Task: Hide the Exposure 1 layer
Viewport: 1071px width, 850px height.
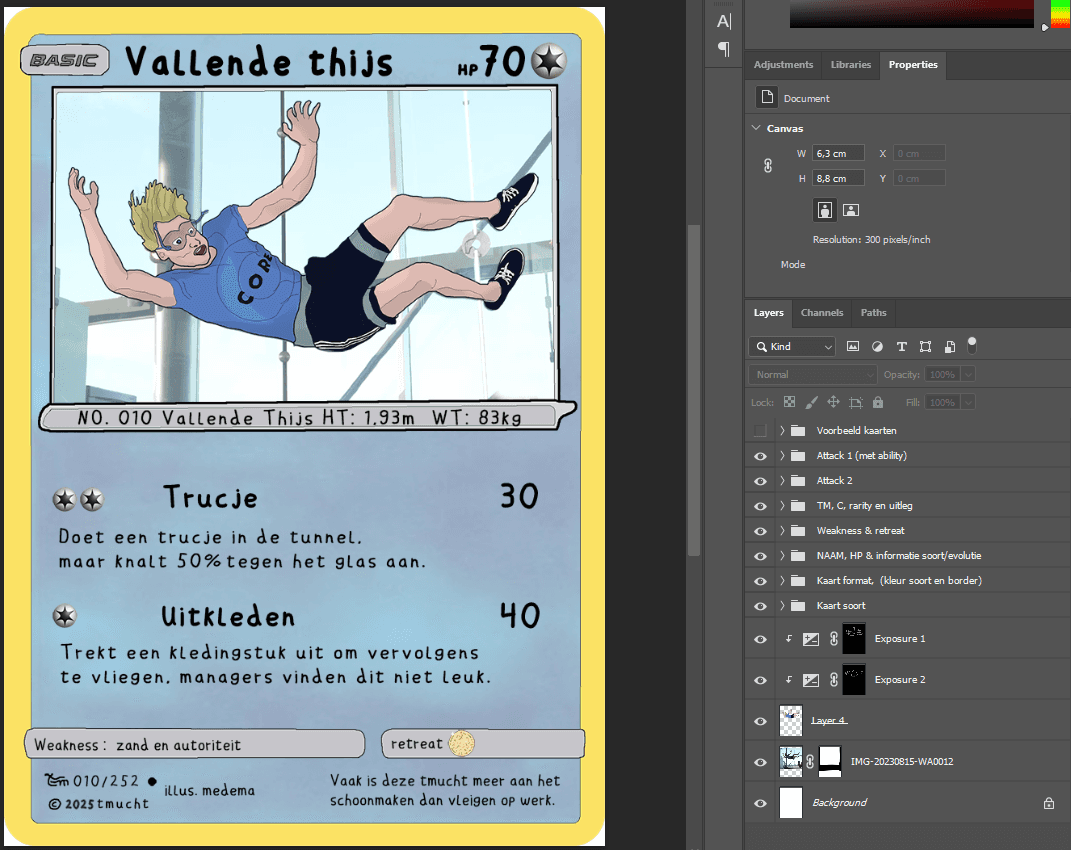Action: click(x=760, y=640)
